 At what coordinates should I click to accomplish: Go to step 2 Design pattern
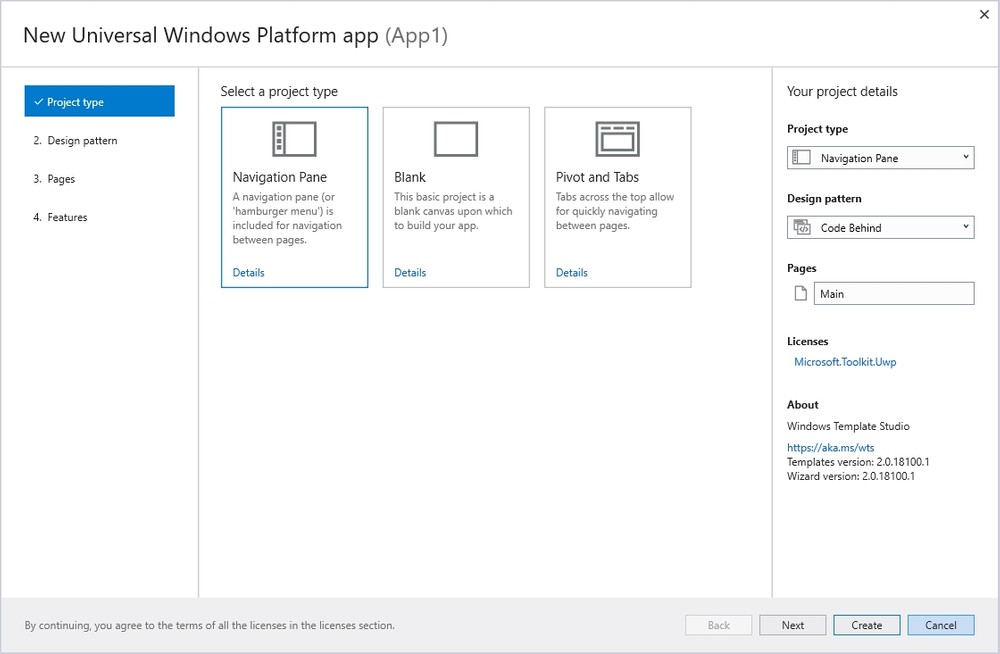click(75, 140)
